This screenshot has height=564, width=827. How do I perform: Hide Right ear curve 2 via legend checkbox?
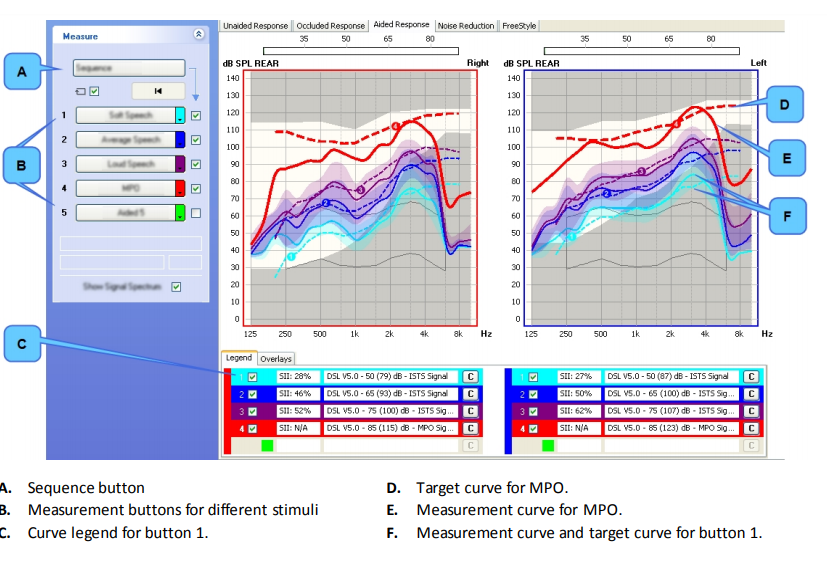coord(253,394)
